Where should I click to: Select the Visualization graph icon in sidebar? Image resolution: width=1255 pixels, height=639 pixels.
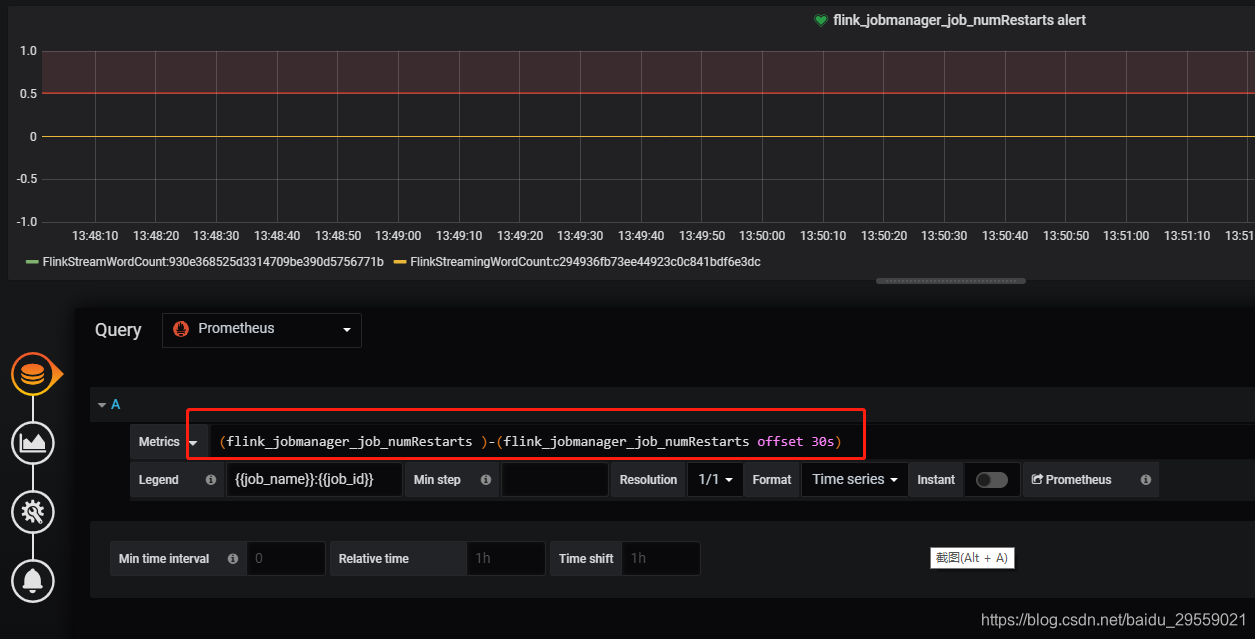click(33, 443)
